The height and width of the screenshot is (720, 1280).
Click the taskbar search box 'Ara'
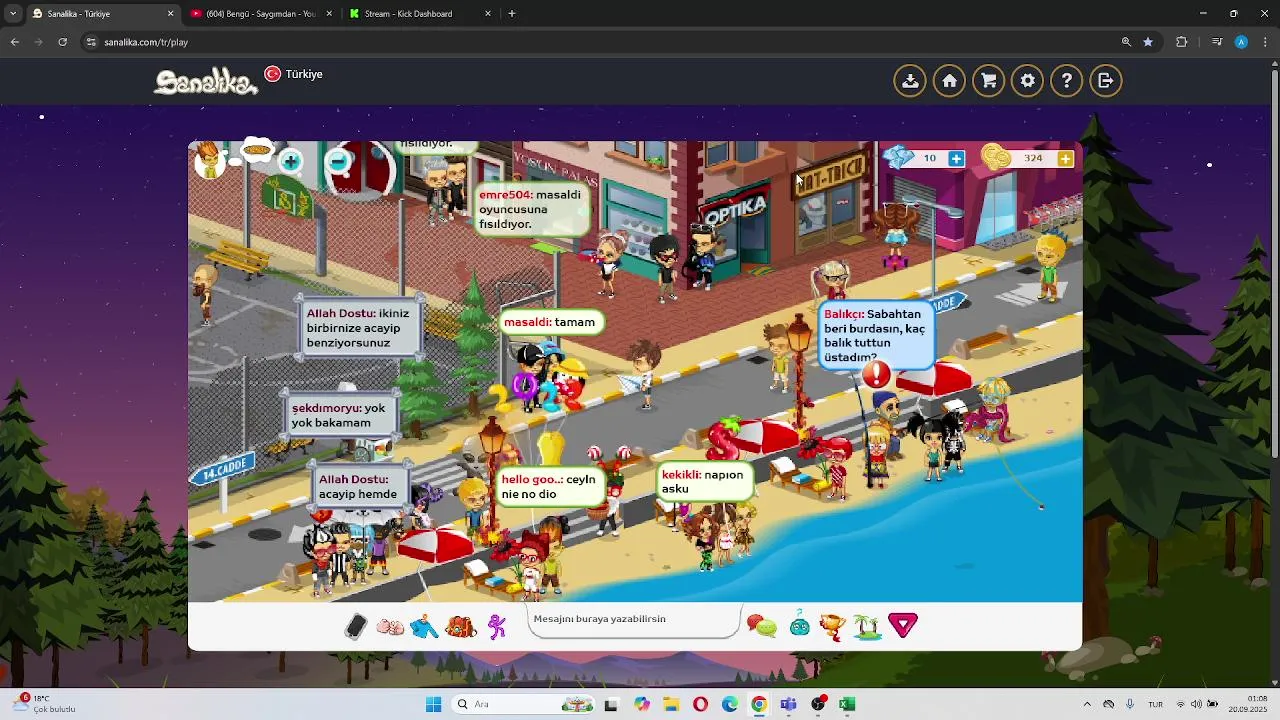point(524,704)
